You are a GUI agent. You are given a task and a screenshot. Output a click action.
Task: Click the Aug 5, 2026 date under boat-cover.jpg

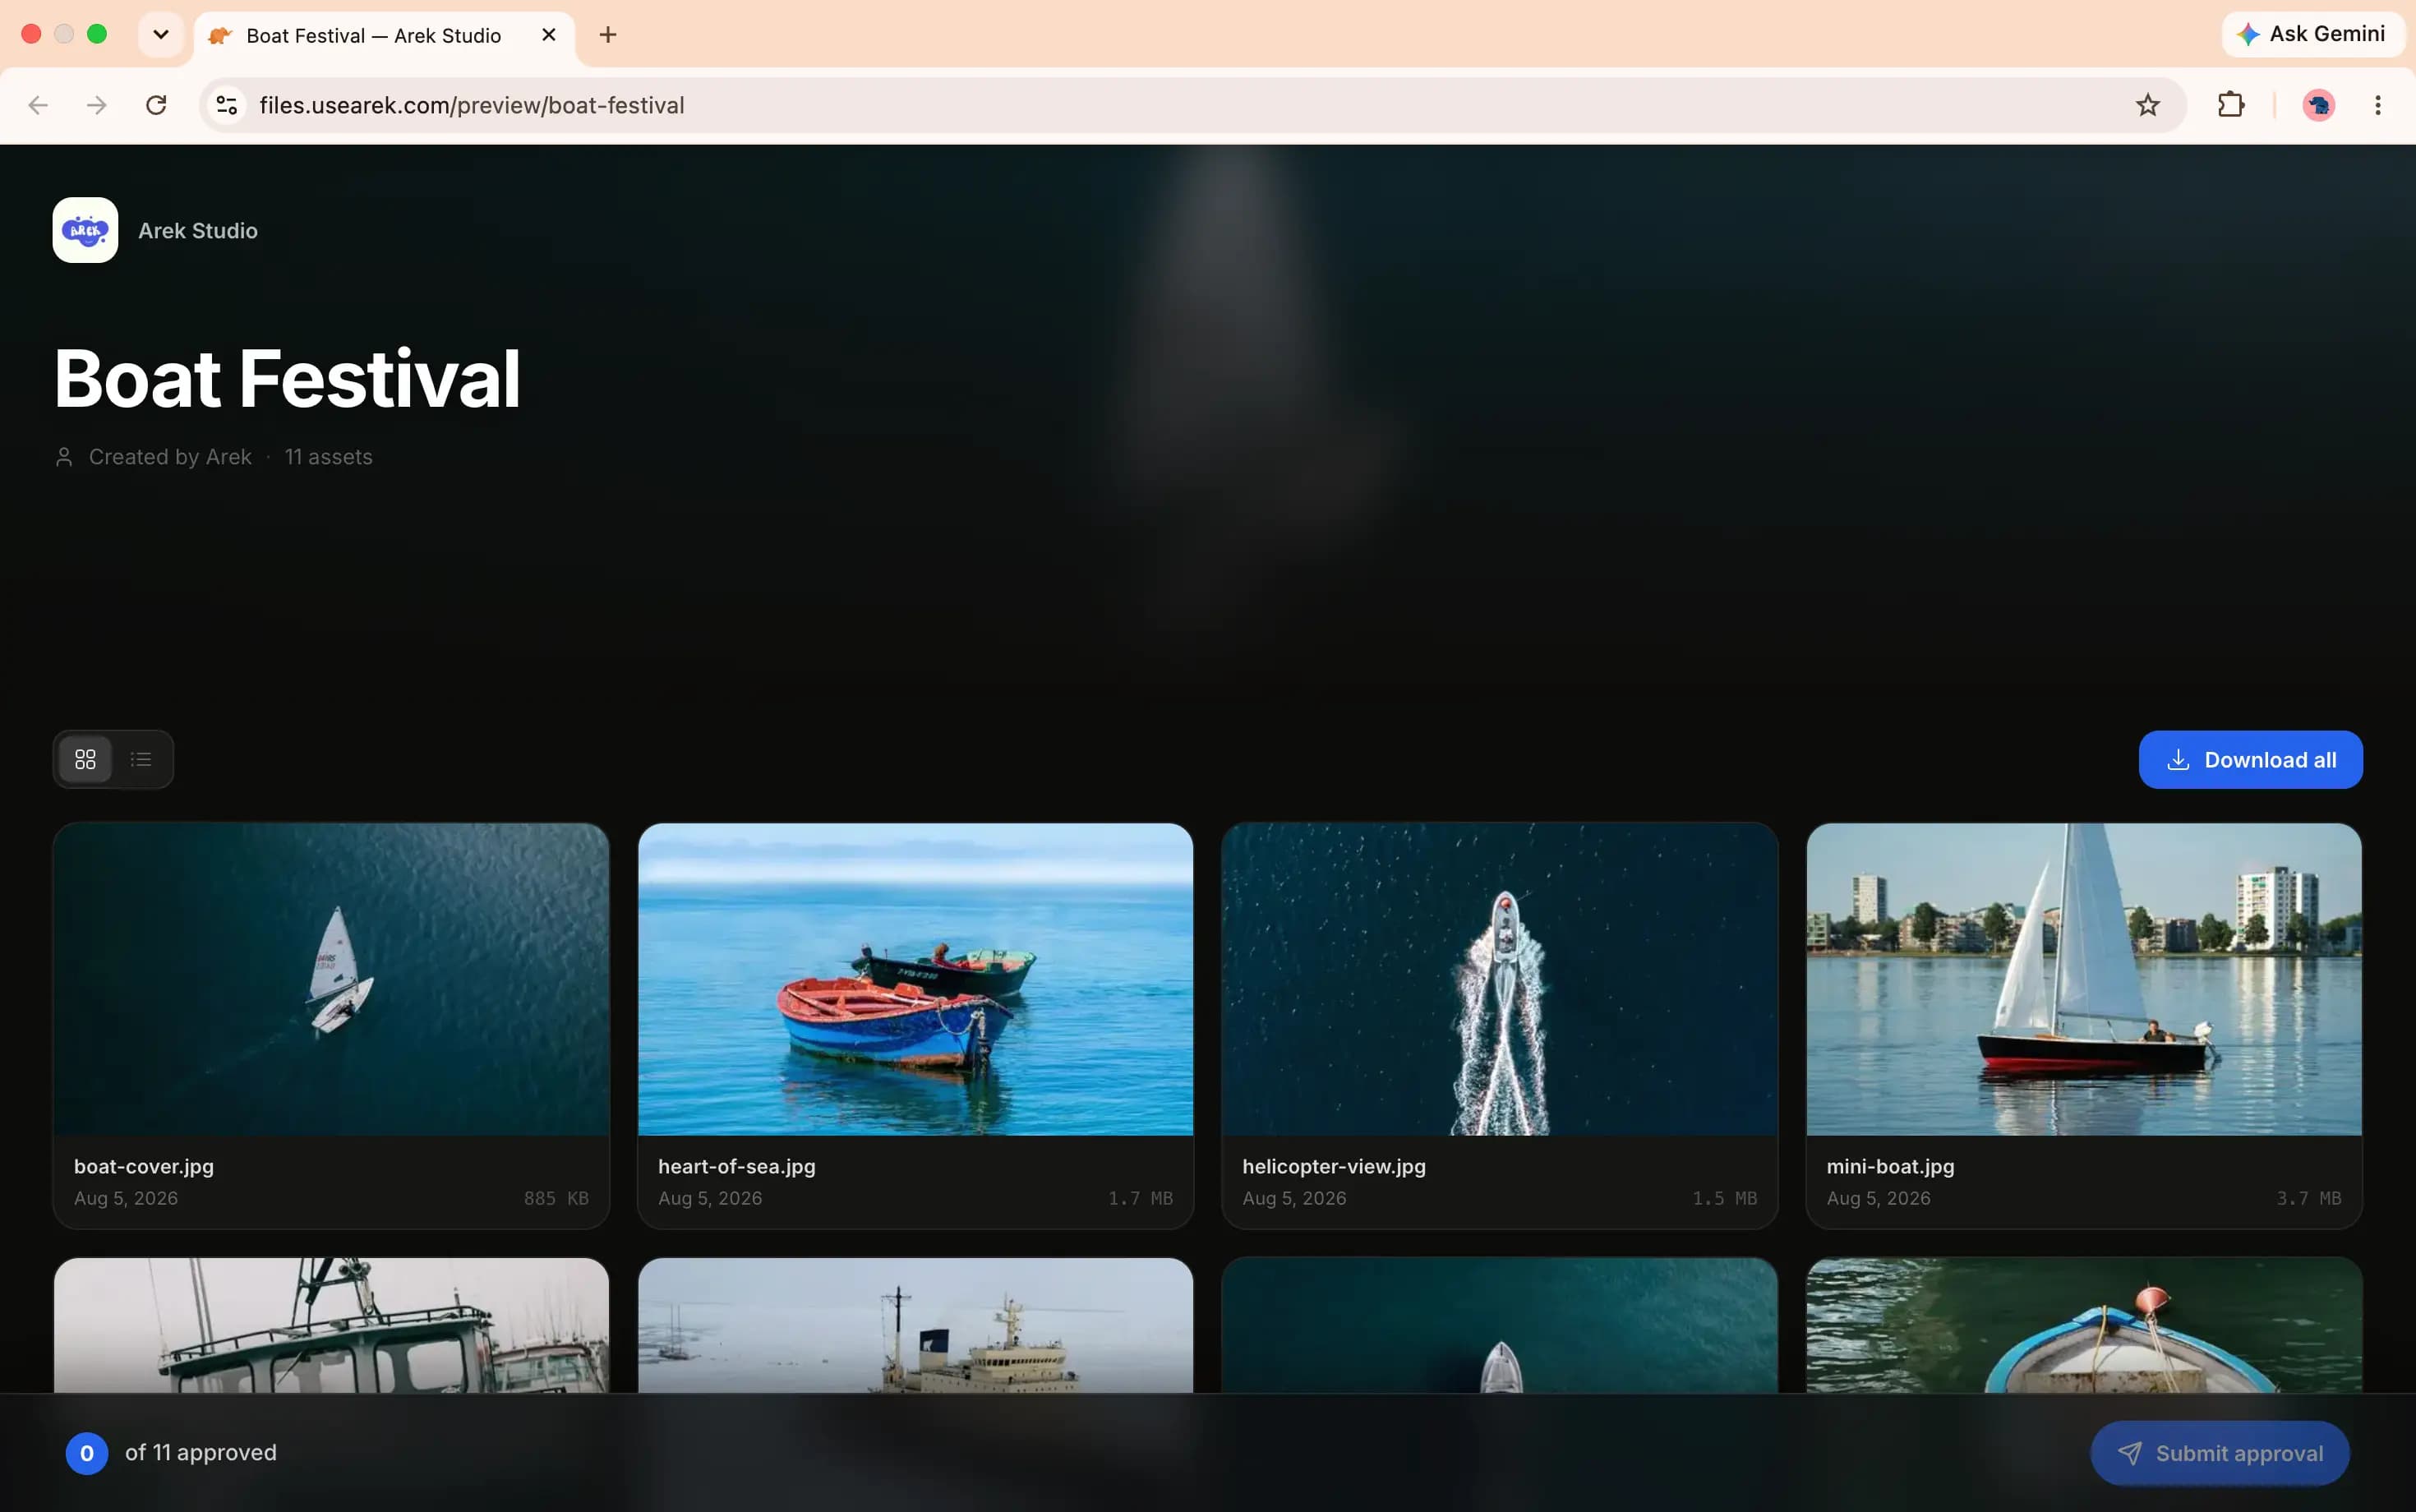click(x=126, y=1198)
